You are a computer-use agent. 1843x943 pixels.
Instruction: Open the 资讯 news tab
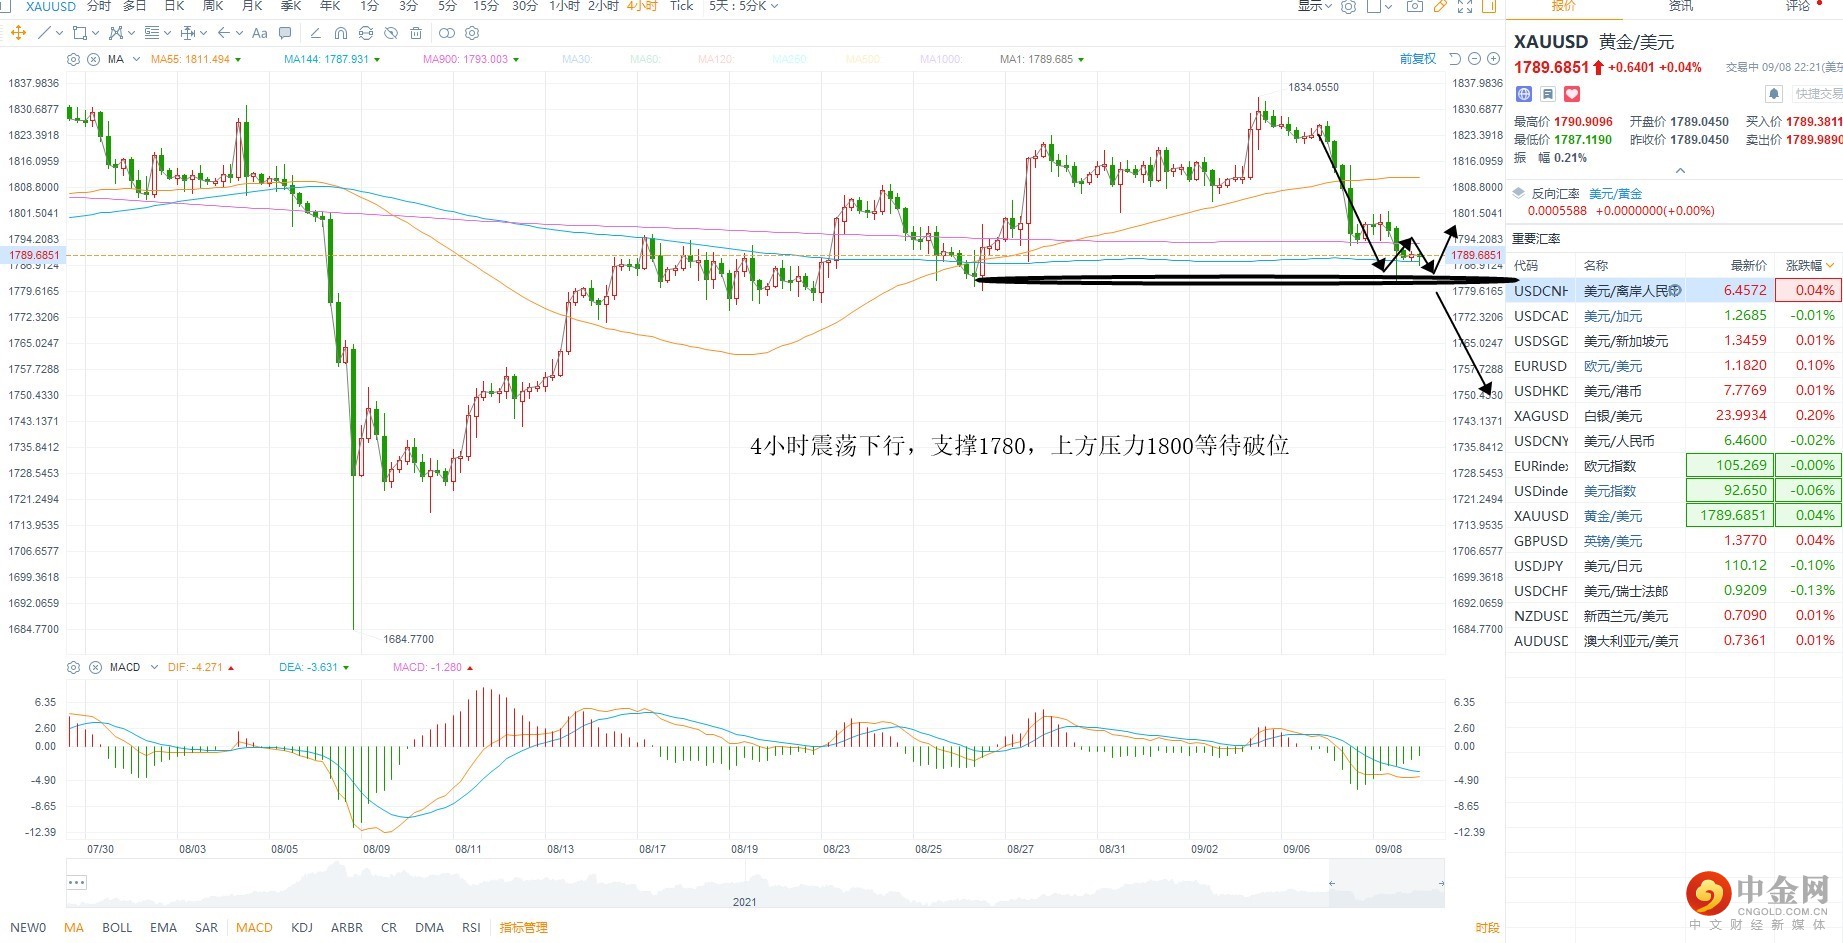1682,6
